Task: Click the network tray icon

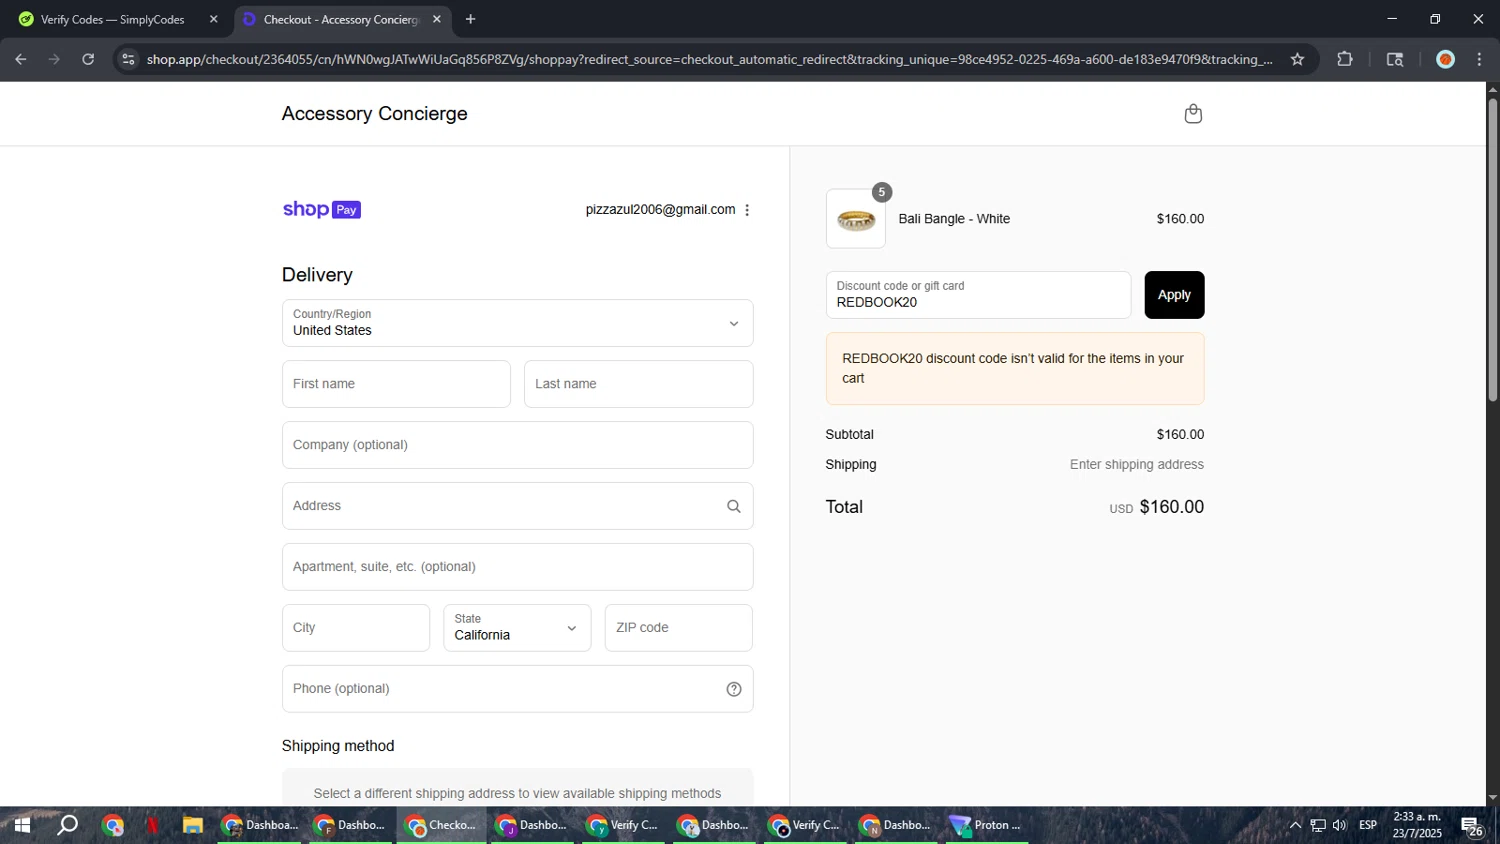Action: pyautogui.click(x=1318, y=826)
